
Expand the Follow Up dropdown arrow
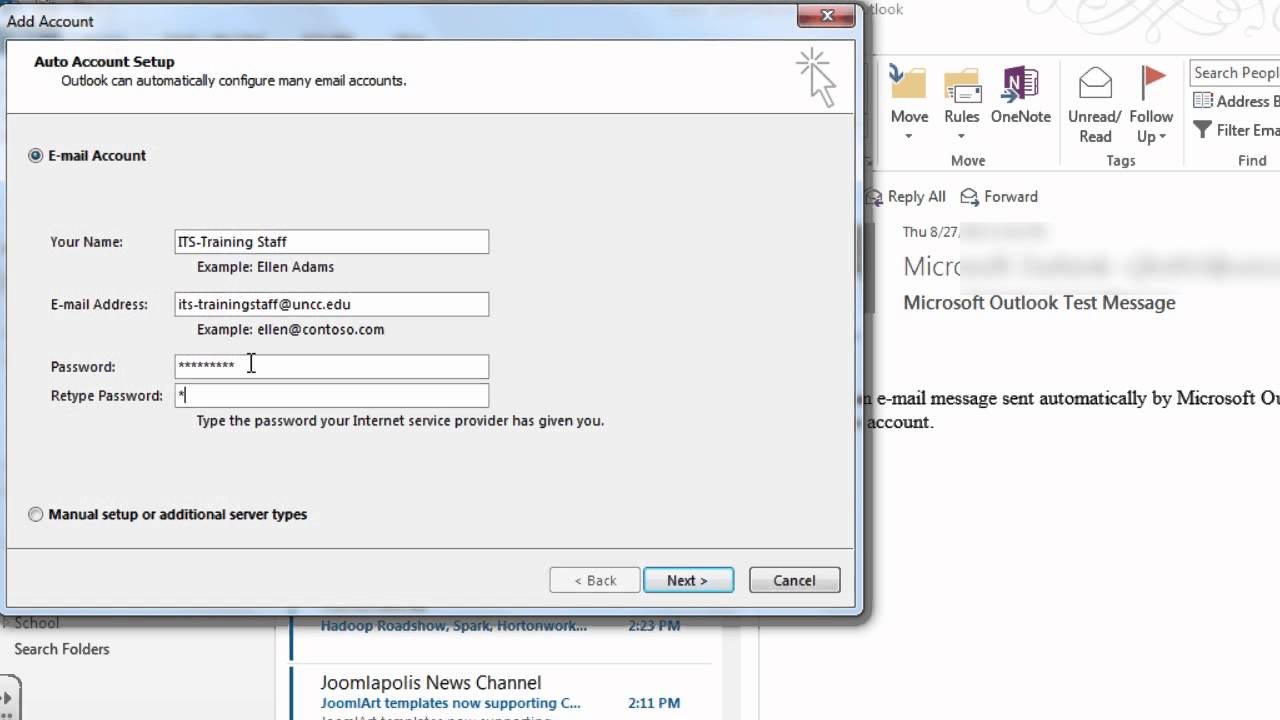[x=1162, y=137]
